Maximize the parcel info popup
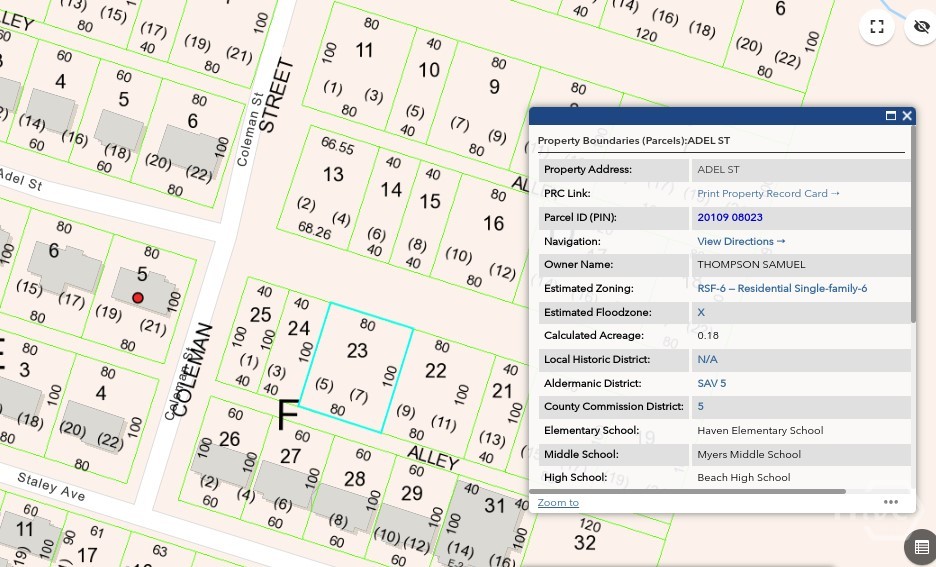Screen dimensions: 936x567 point(891,116)
